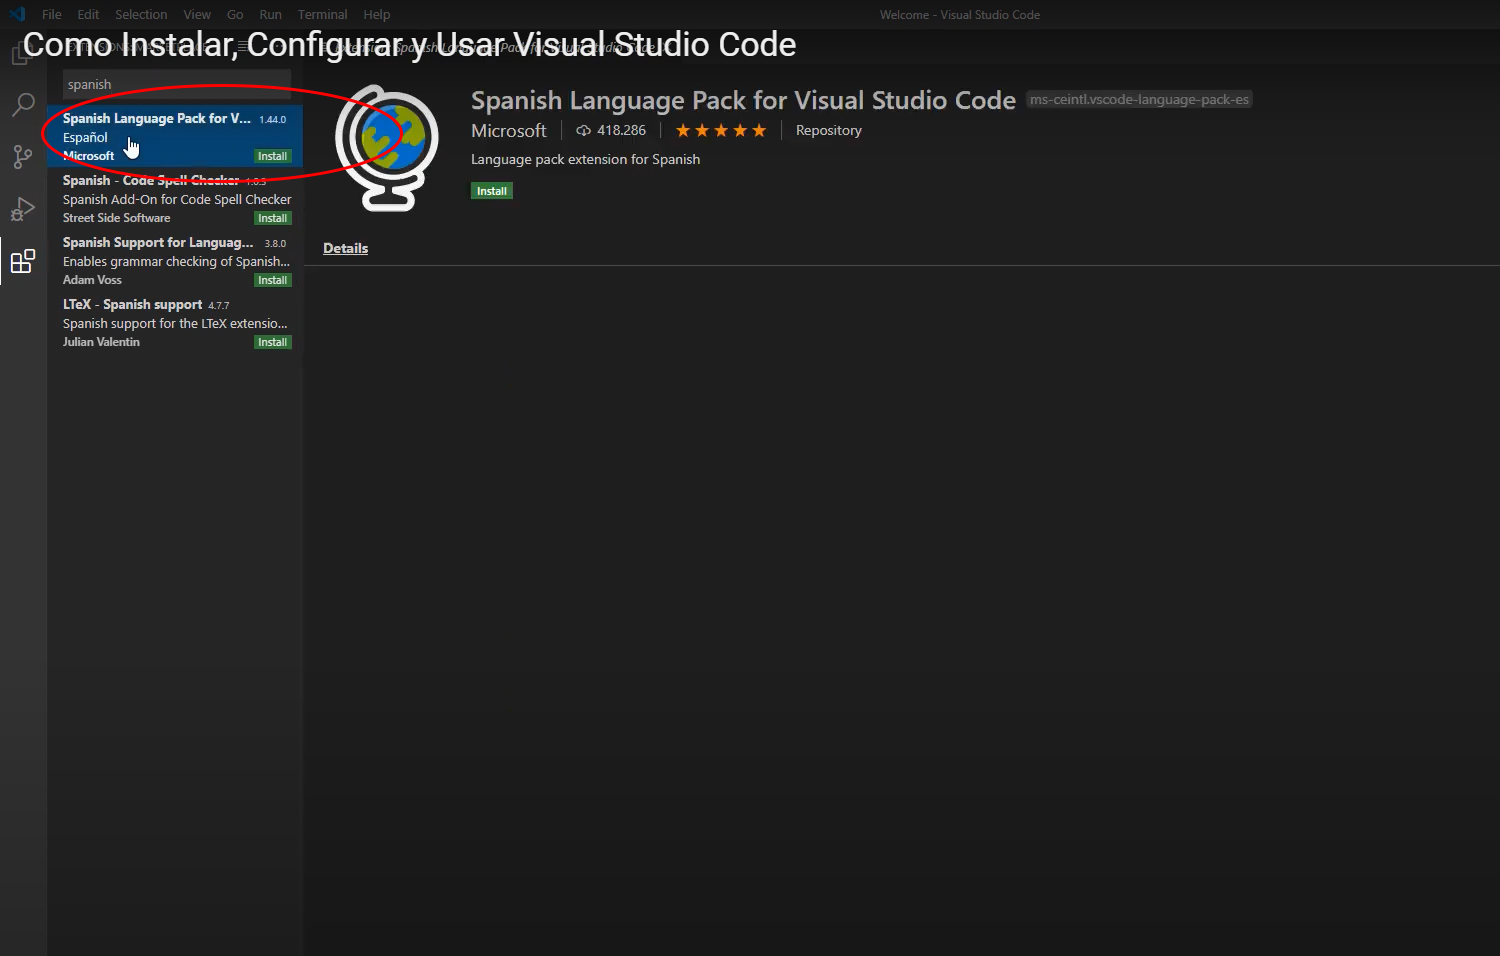Click the VS Code logo in title bar
Viewport: 1500px width, 956px height.
[17, 14]
